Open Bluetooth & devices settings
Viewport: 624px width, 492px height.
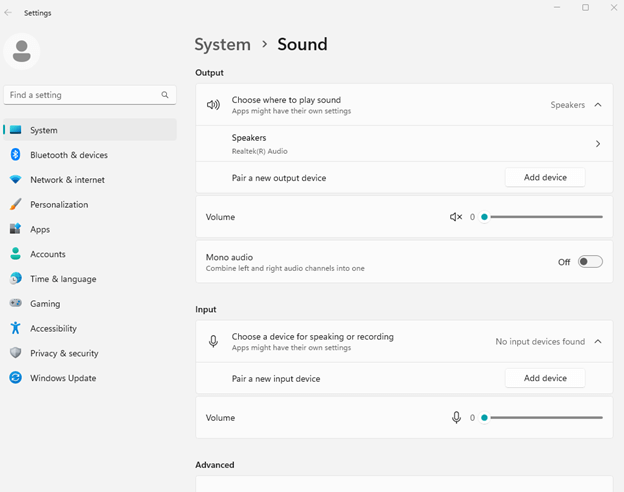click(68, 155)
